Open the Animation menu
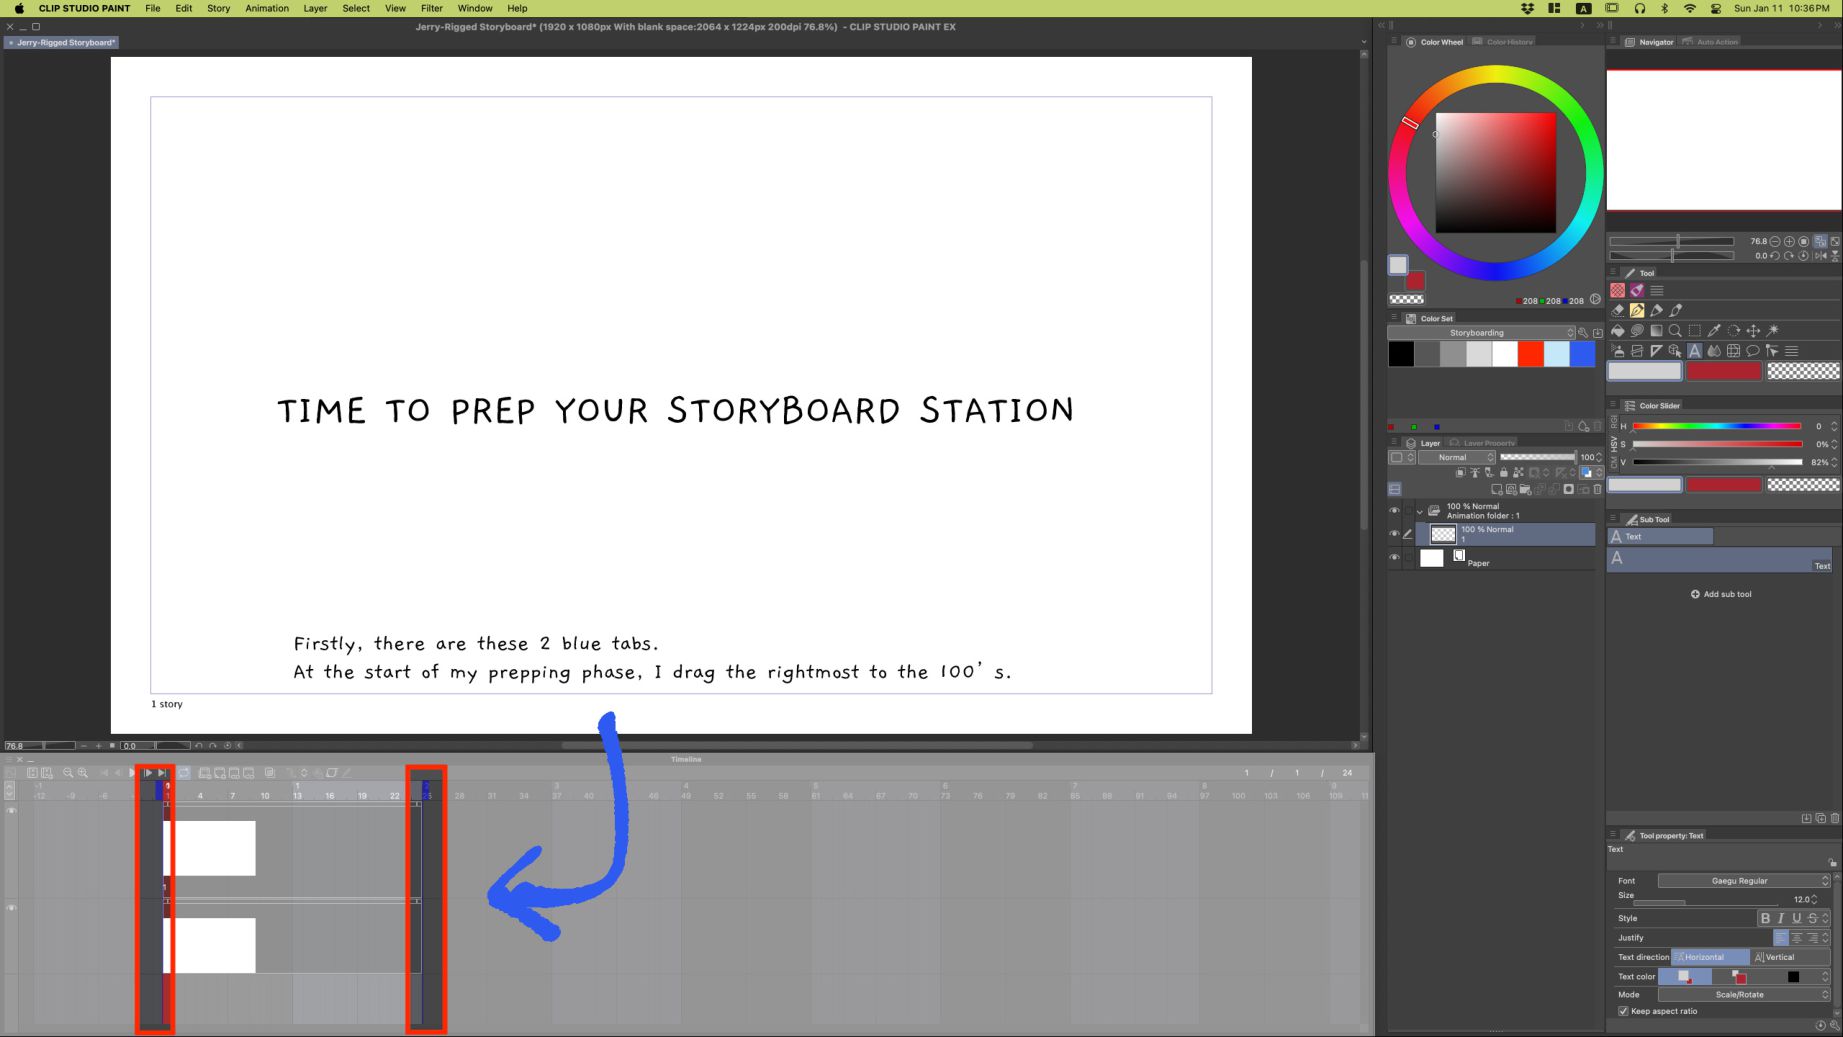 [267, 8]
